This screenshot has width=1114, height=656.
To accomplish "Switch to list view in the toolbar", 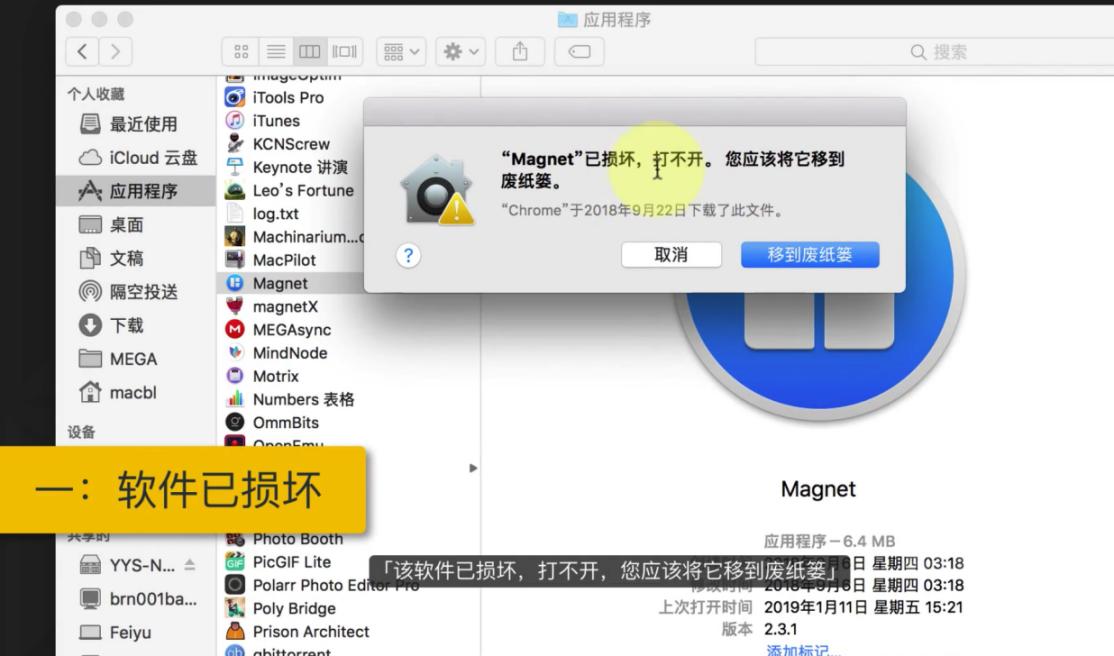I will pos(274,51).
